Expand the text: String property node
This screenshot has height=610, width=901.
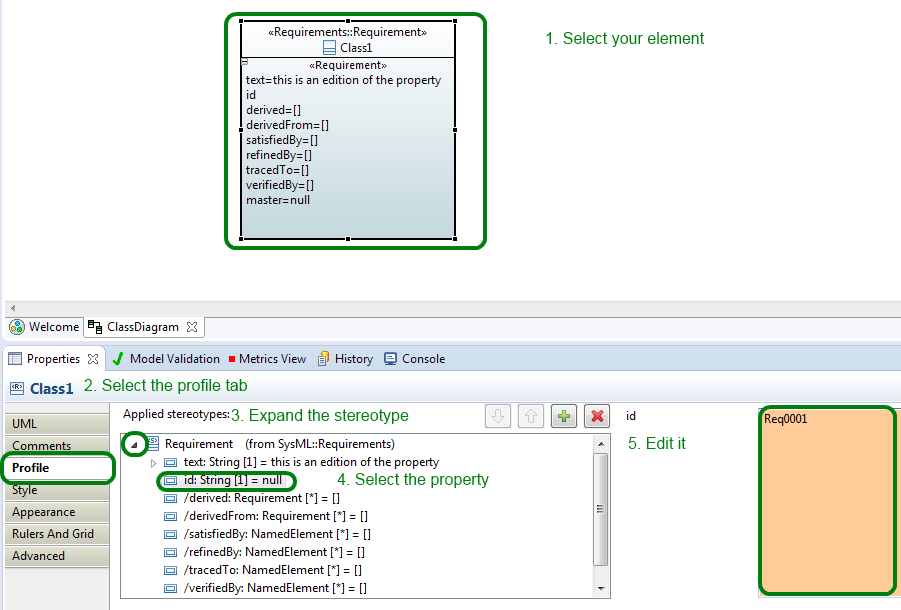pos(153,462)
